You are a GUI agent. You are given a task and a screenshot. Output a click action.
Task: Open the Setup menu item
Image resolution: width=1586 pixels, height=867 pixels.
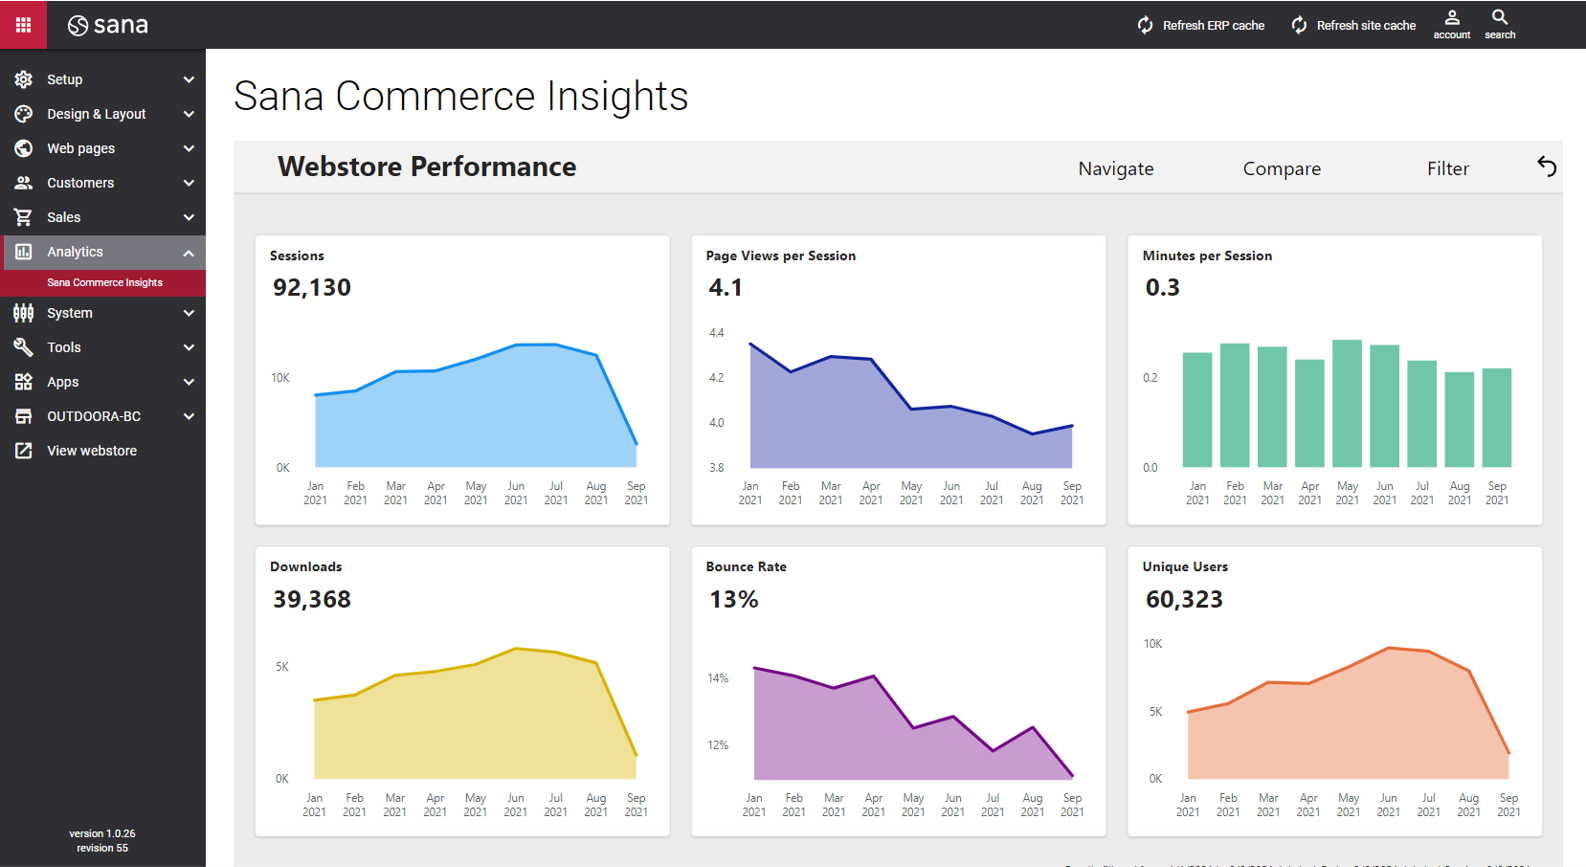coord(103,79)
